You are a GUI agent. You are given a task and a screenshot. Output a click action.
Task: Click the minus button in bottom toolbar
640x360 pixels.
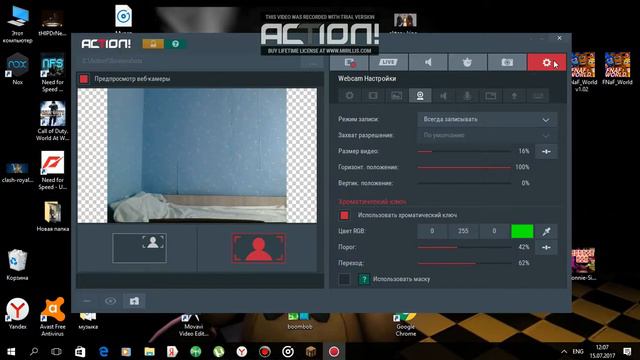point(87,301)
